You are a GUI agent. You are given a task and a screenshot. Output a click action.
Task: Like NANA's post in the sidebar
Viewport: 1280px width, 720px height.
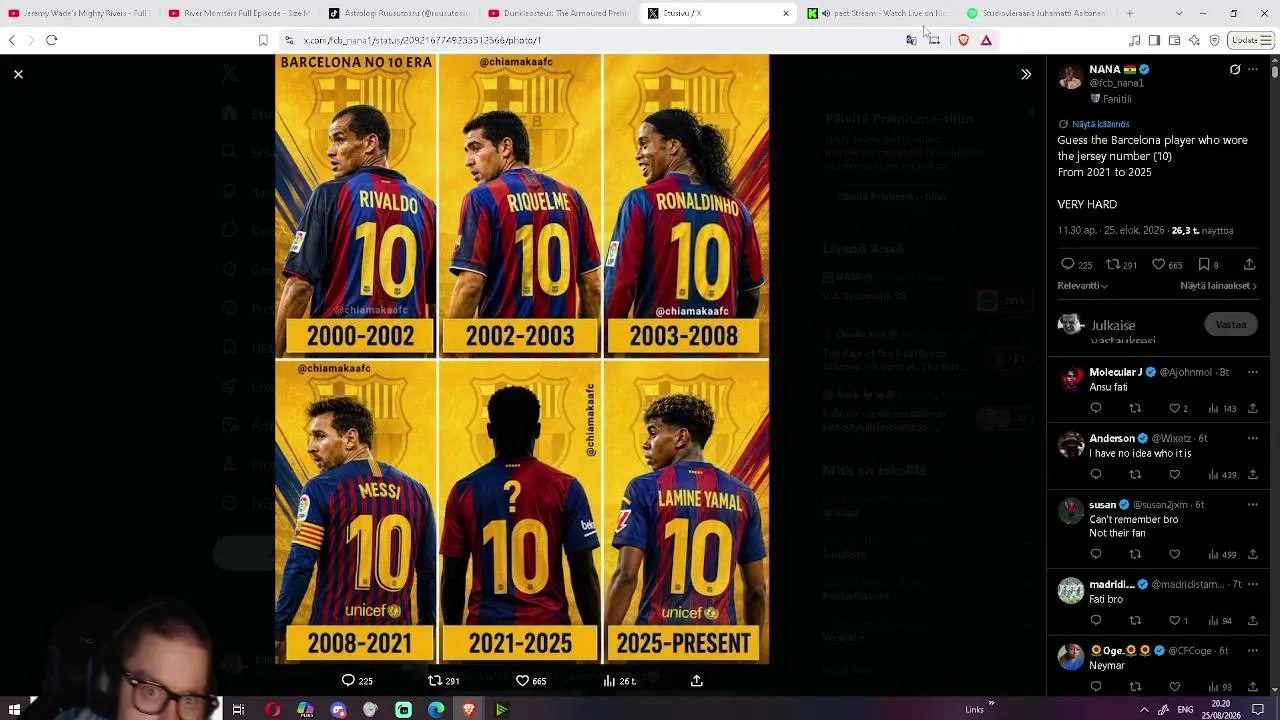(1158, 264)
